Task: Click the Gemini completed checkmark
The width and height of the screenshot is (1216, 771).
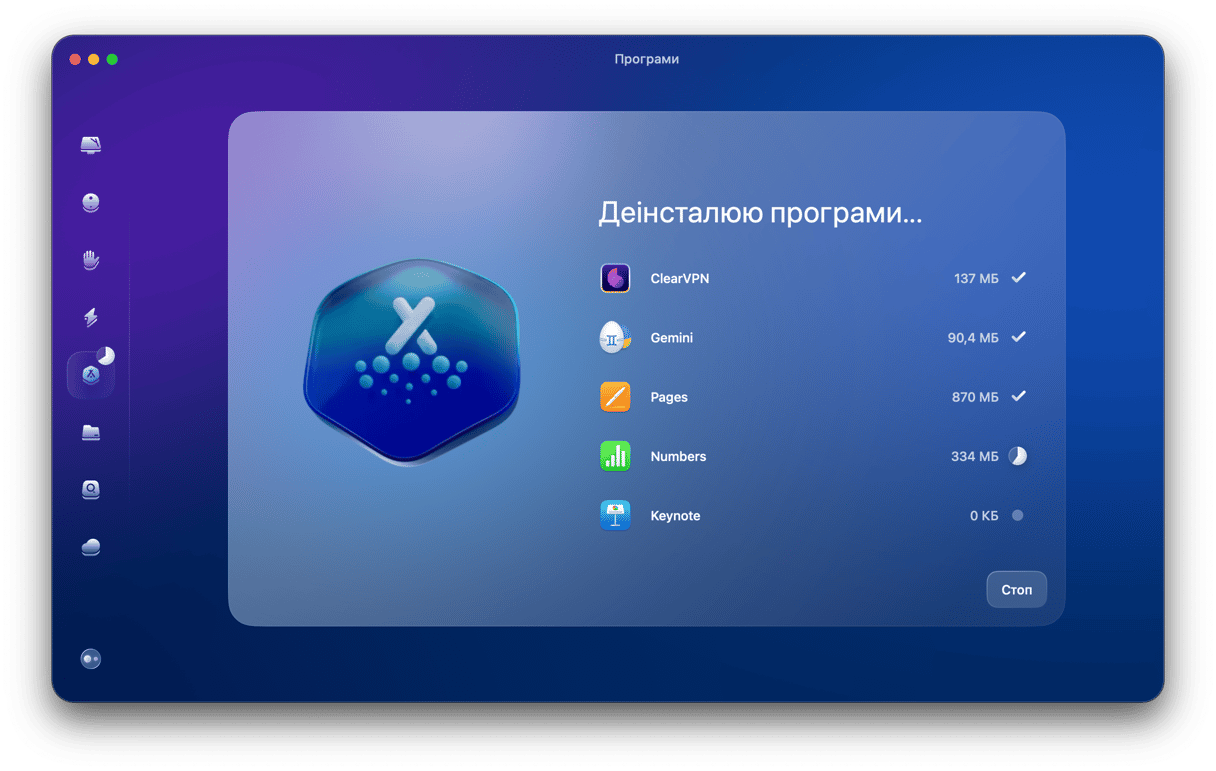Action: (1018, 337)
